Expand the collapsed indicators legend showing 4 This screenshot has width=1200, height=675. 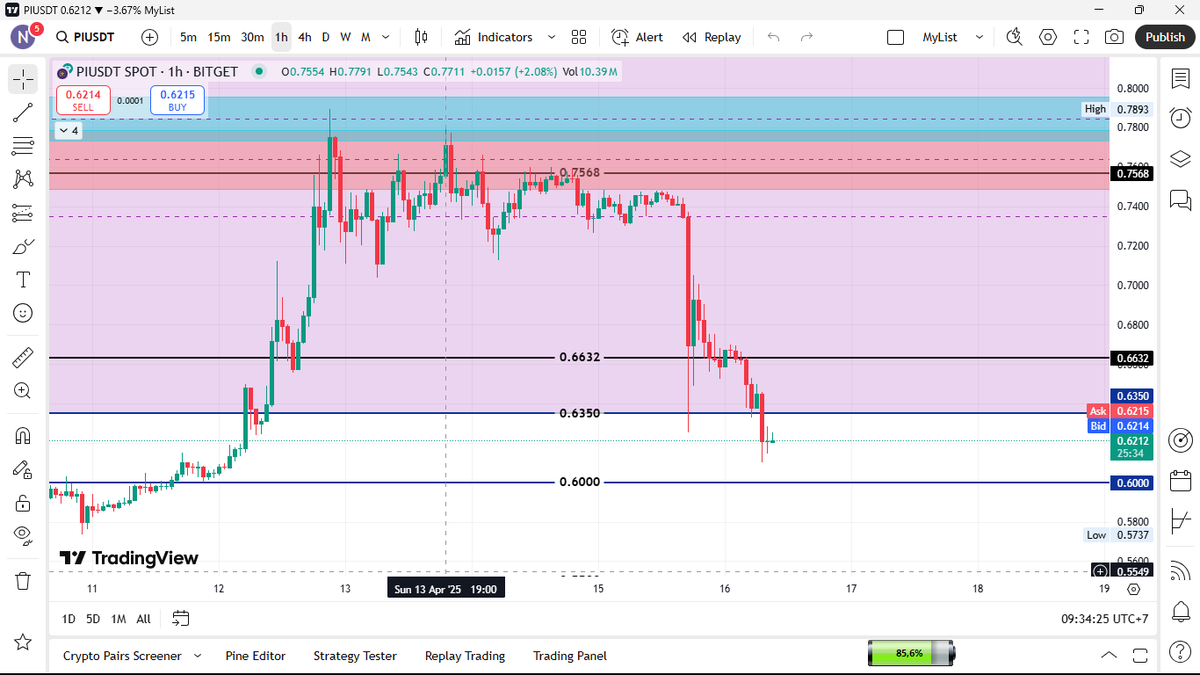(69, 130)
